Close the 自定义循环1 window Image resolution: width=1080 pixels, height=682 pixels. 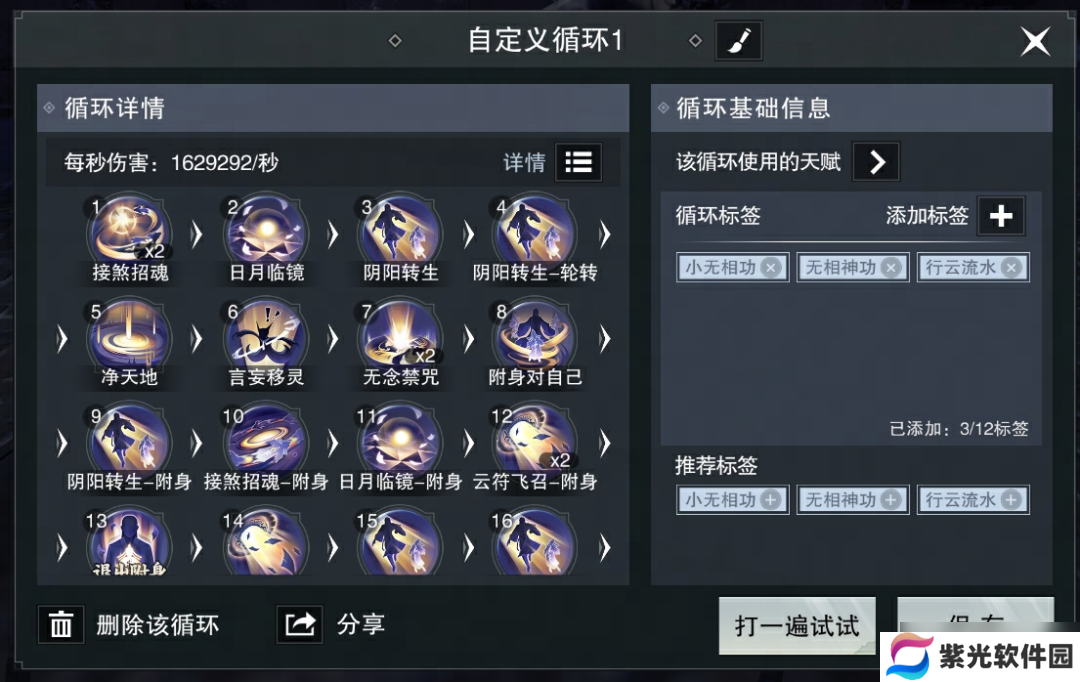[x=1035, y=42]
